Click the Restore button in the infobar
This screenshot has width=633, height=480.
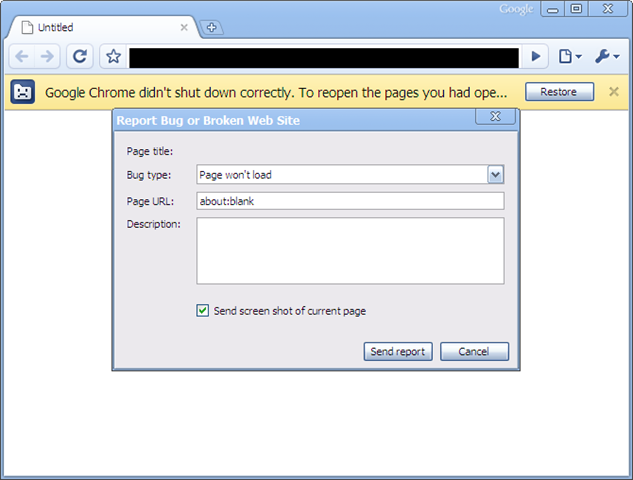[560, 92]
